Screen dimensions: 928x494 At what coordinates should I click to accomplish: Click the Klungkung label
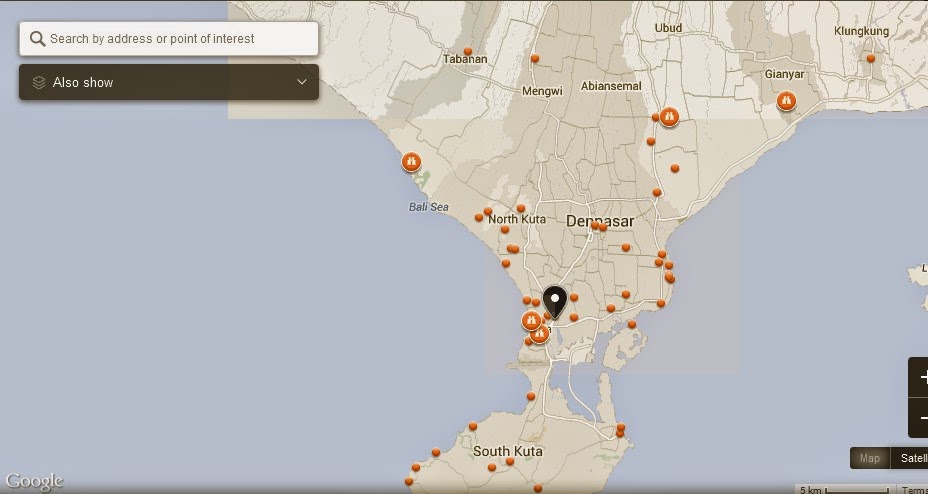tap(861, 31)
